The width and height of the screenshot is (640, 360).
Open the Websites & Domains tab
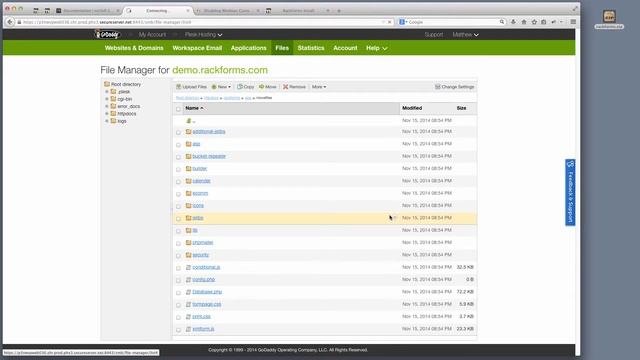pos(134,48)
